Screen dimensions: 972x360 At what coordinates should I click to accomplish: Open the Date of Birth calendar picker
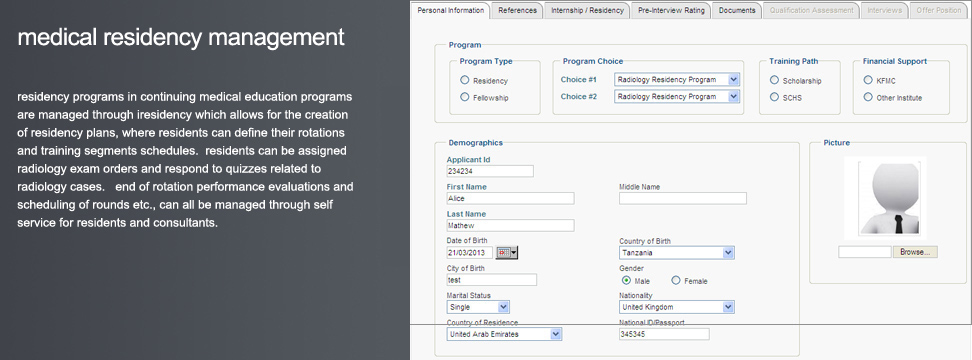coord(506,253)
